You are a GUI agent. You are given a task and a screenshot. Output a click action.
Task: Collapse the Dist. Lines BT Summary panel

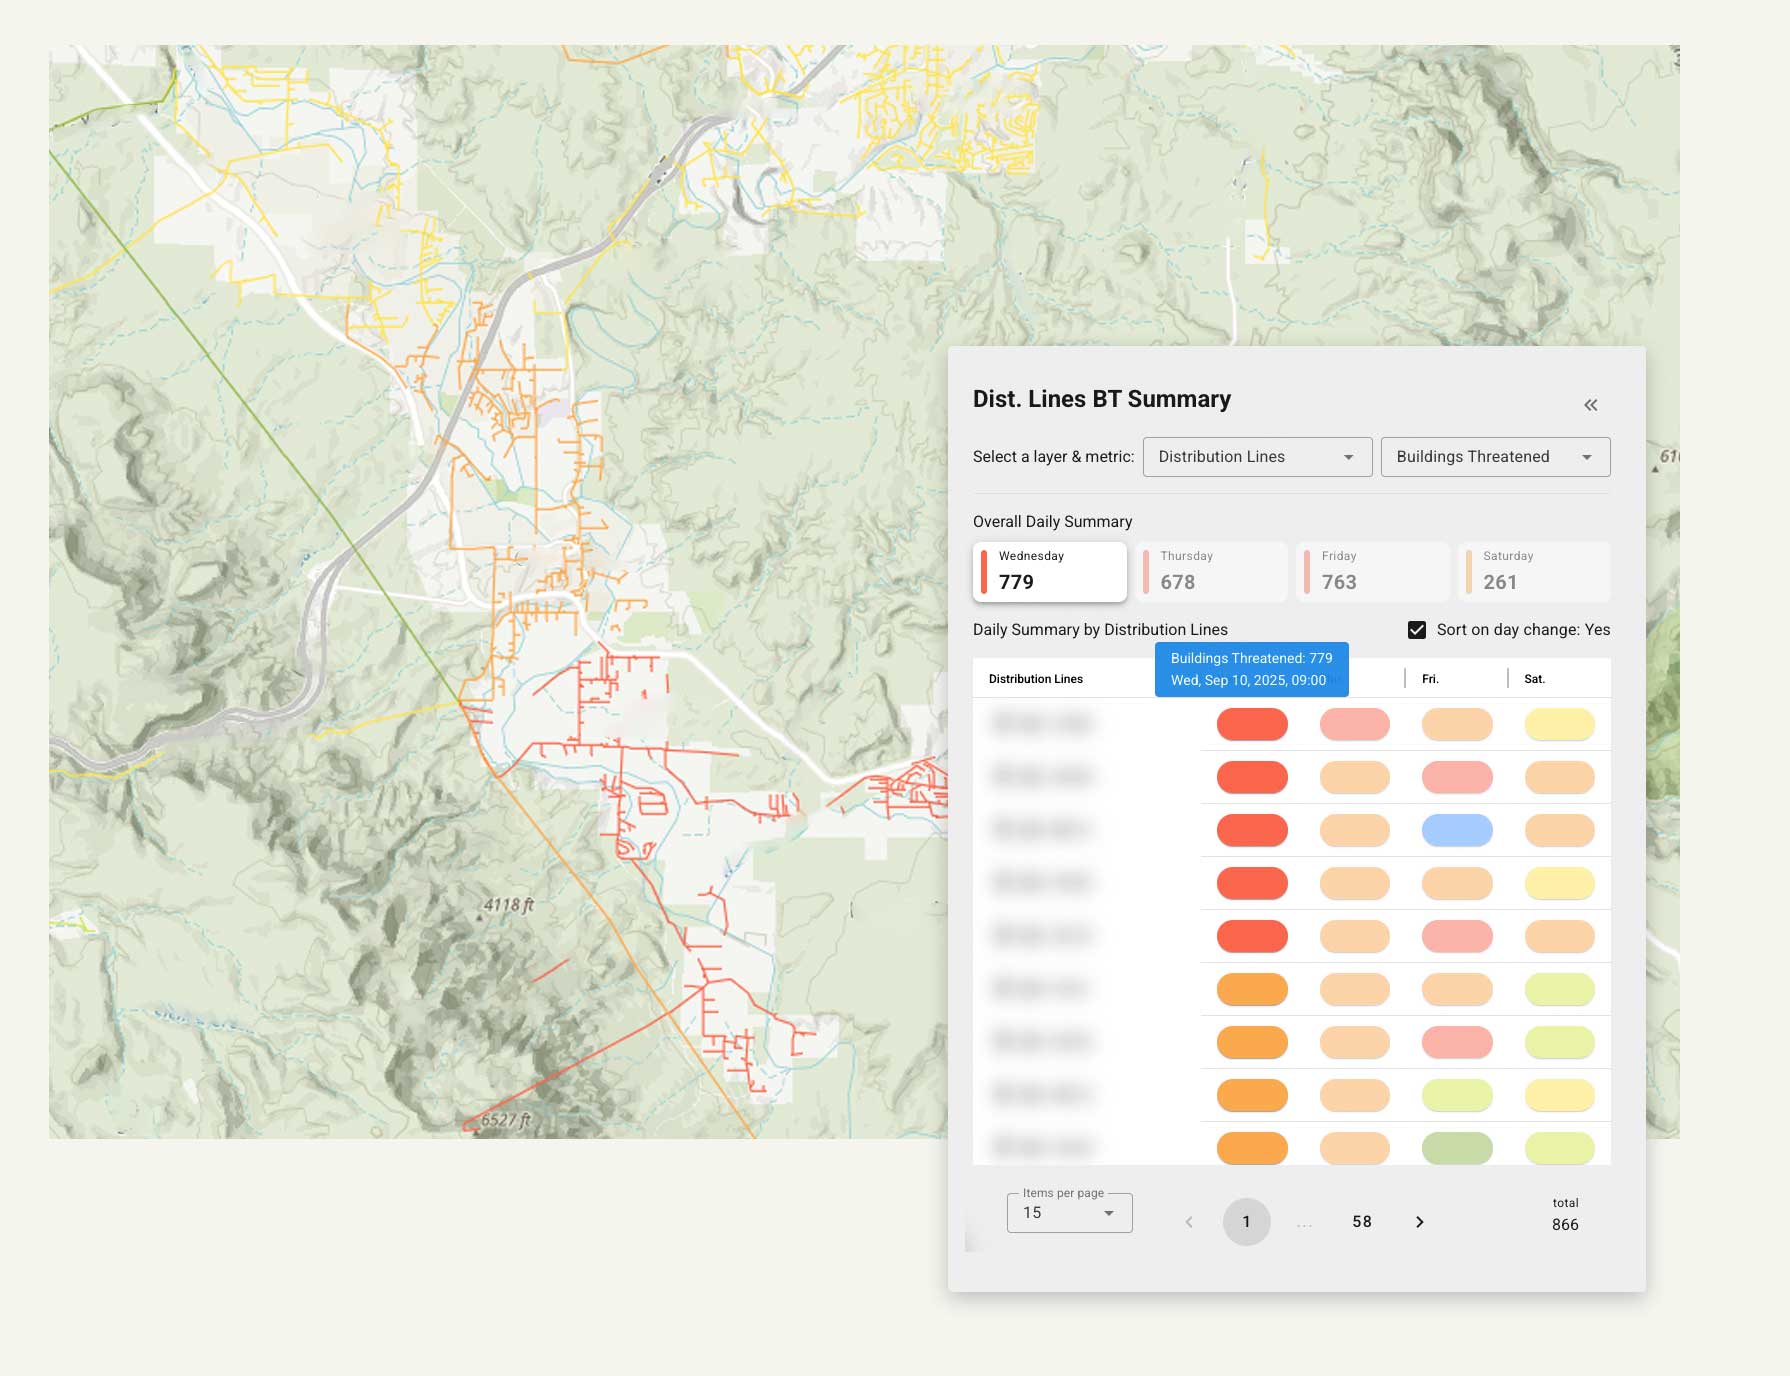tap(1590, 404)
